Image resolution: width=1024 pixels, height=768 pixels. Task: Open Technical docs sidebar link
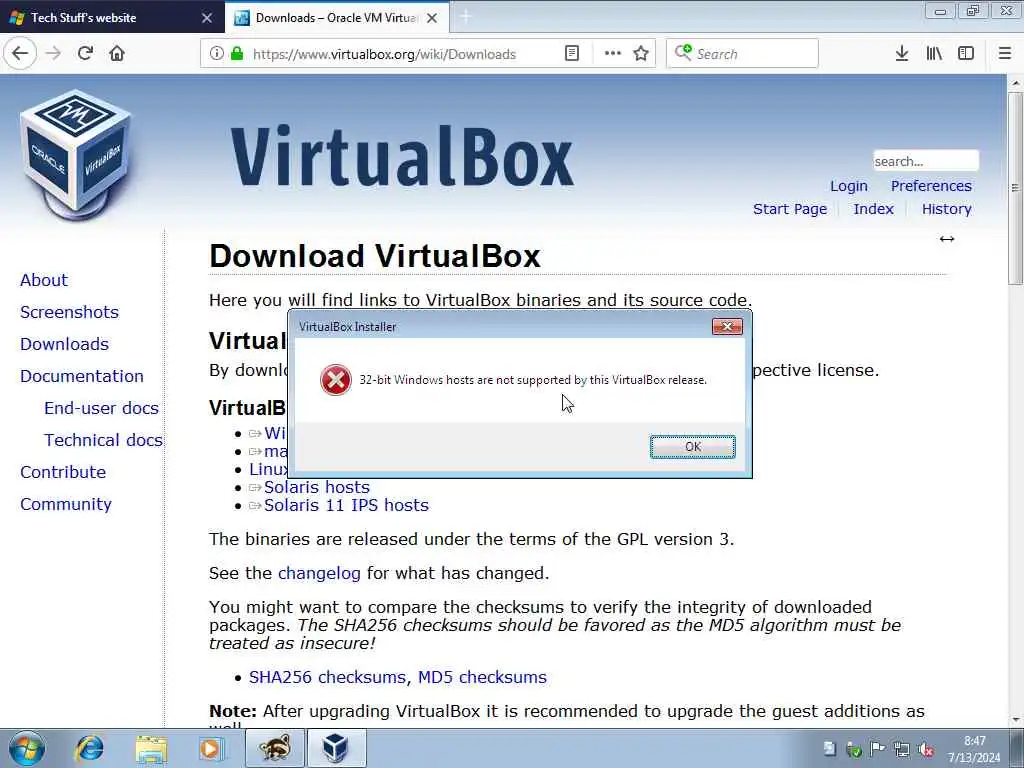103,440
